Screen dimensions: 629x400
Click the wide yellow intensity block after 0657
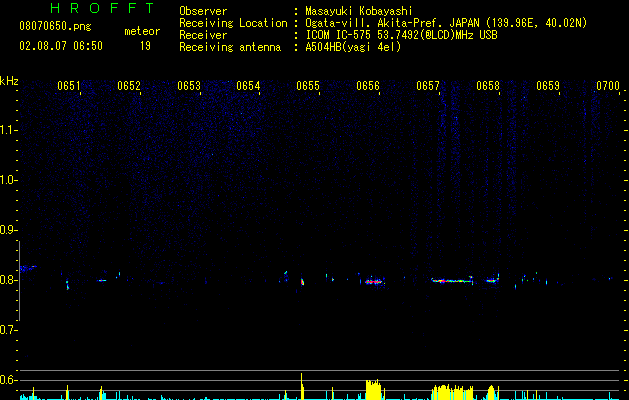click(452, 392)
